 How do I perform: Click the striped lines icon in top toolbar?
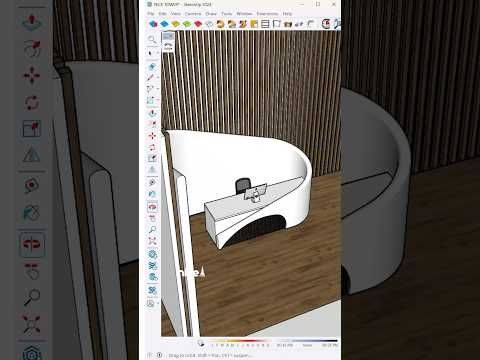(265, 24)
